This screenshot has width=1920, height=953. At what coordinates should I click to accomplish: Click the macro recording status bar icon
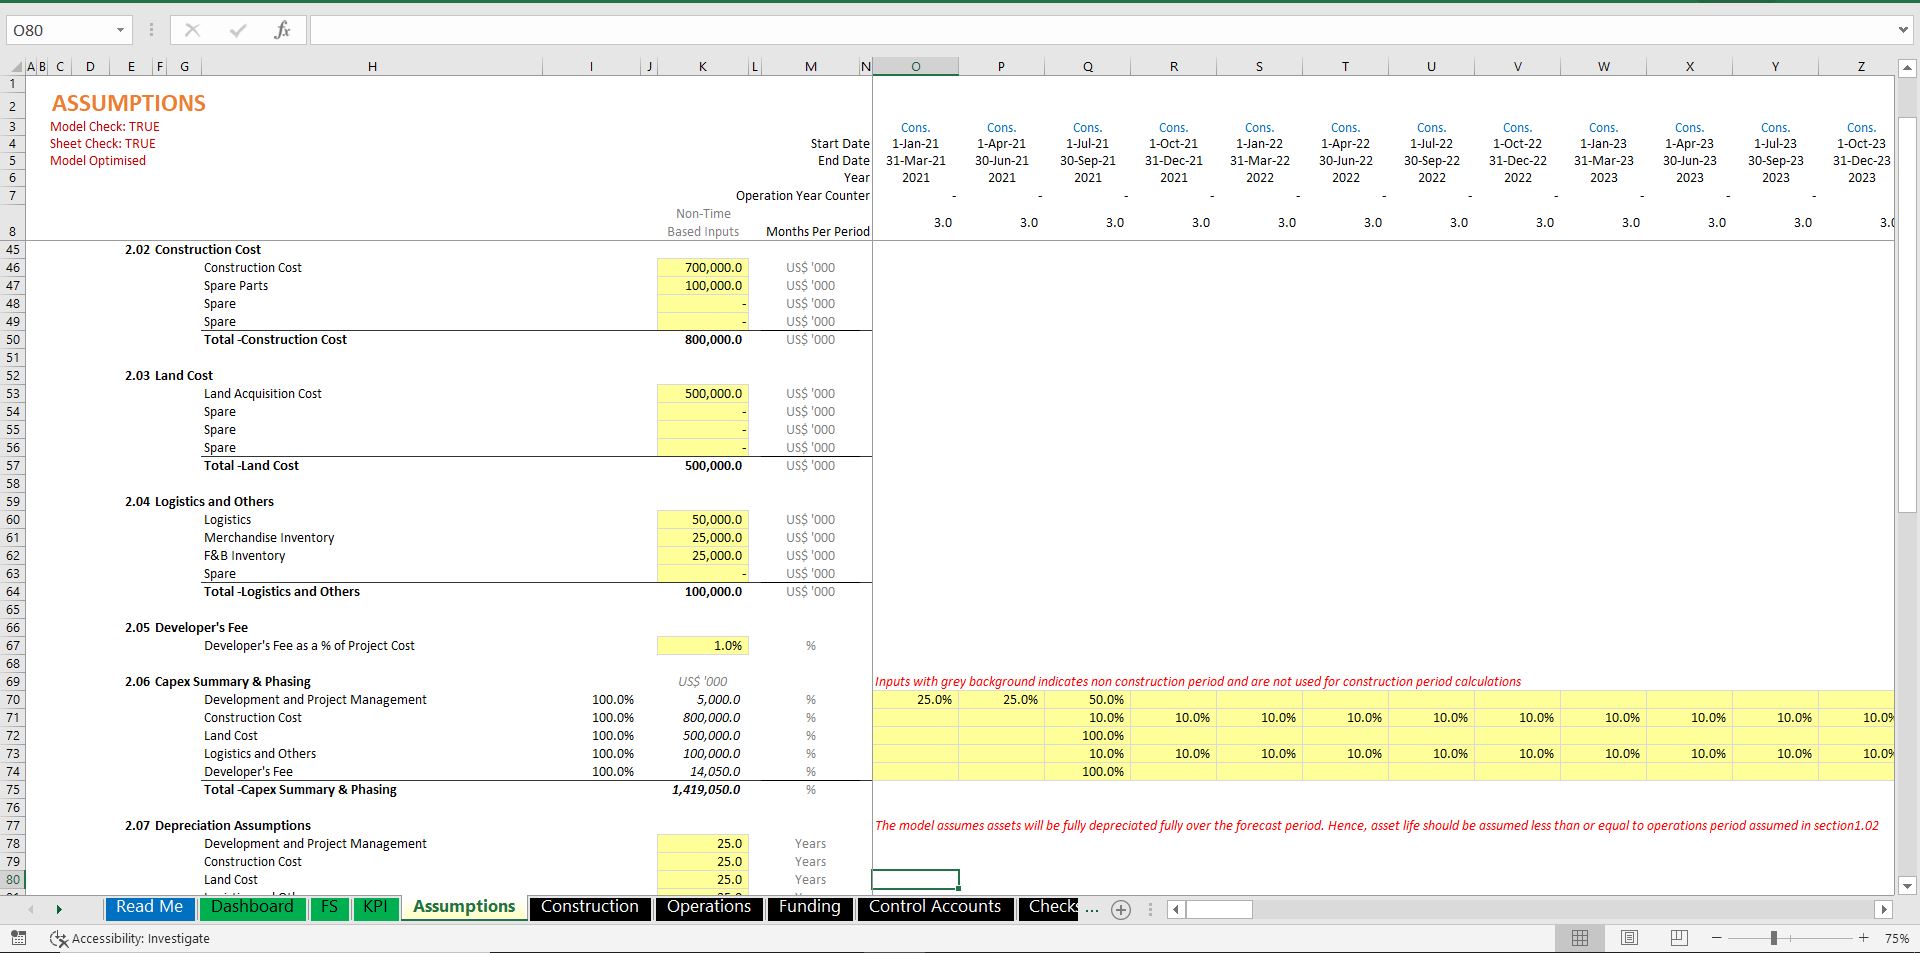pos(18,938)
